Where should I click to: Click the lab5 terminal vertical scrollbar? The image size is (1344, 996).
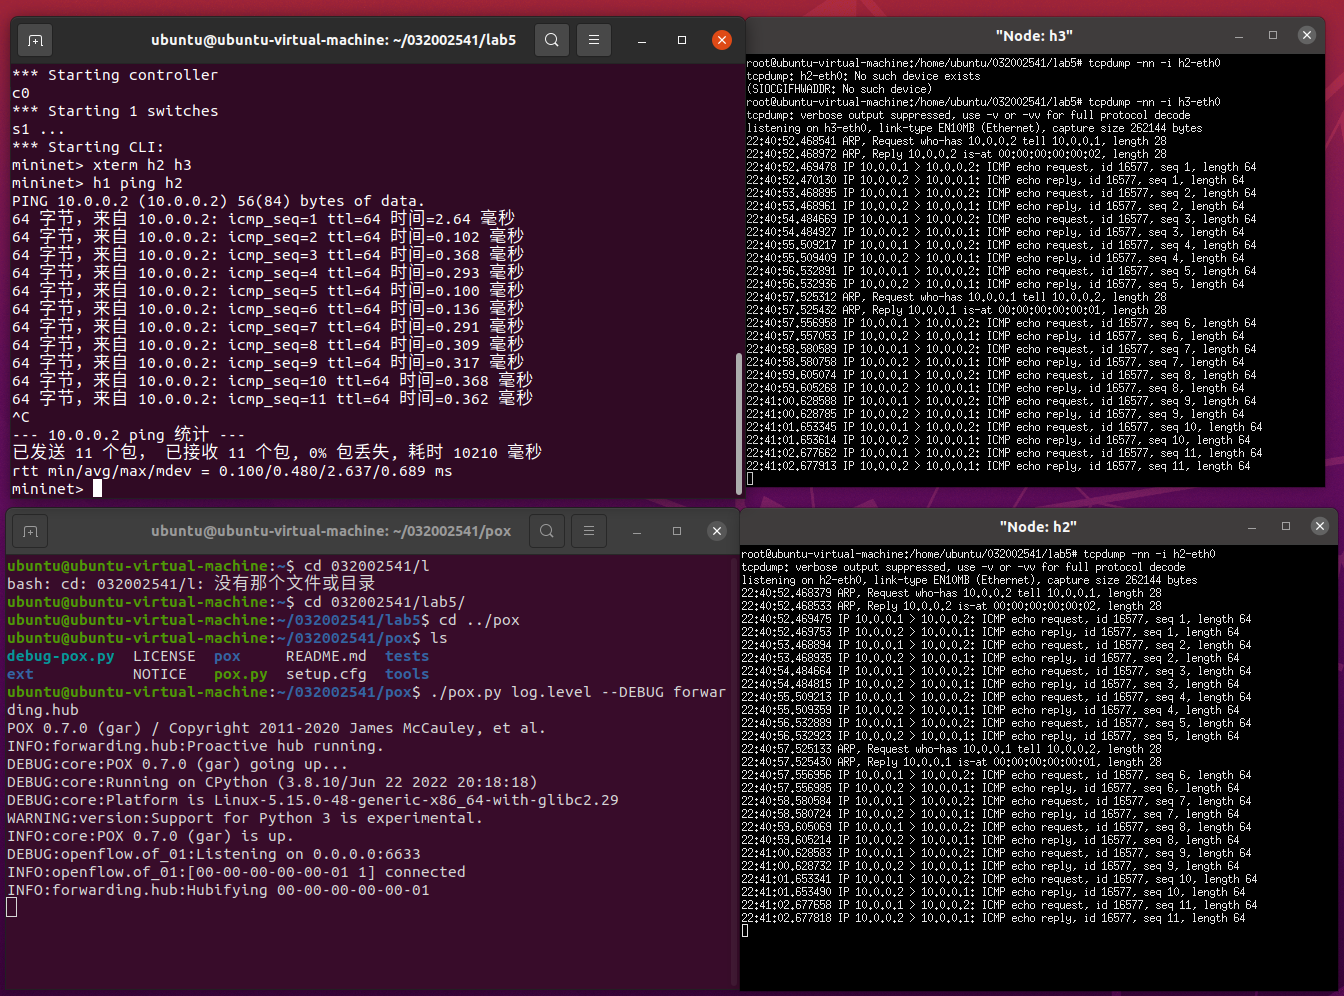[739, 424]
